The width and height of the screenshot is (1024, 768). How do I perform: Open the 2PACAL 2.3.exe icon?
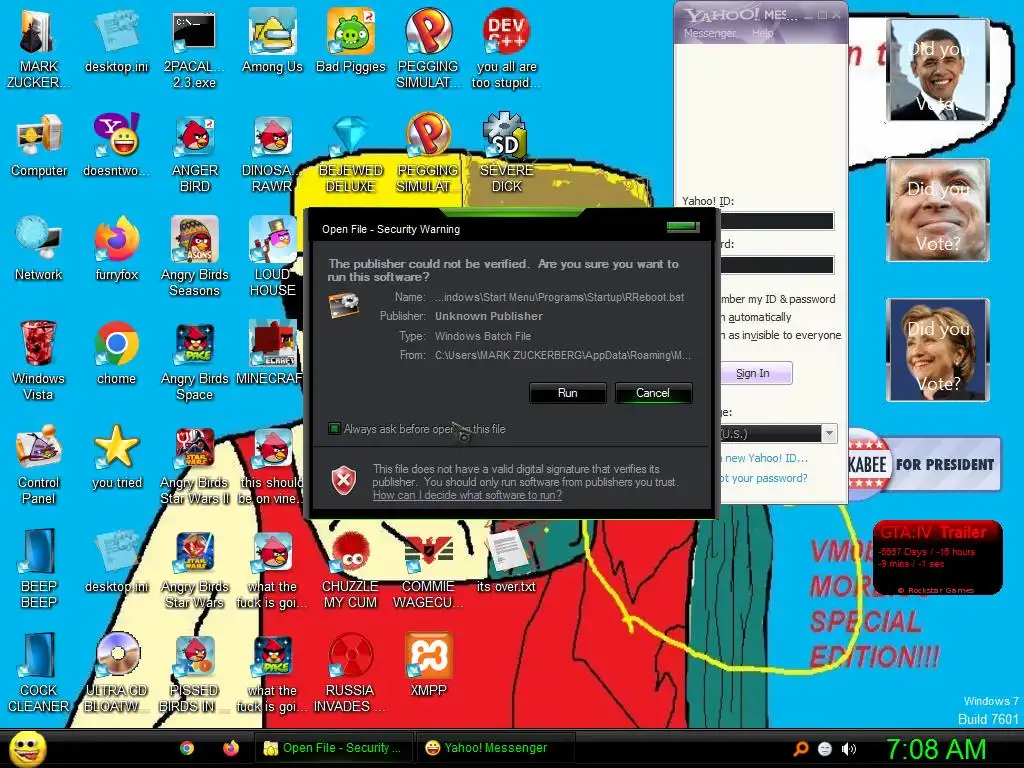pos(195,49)
